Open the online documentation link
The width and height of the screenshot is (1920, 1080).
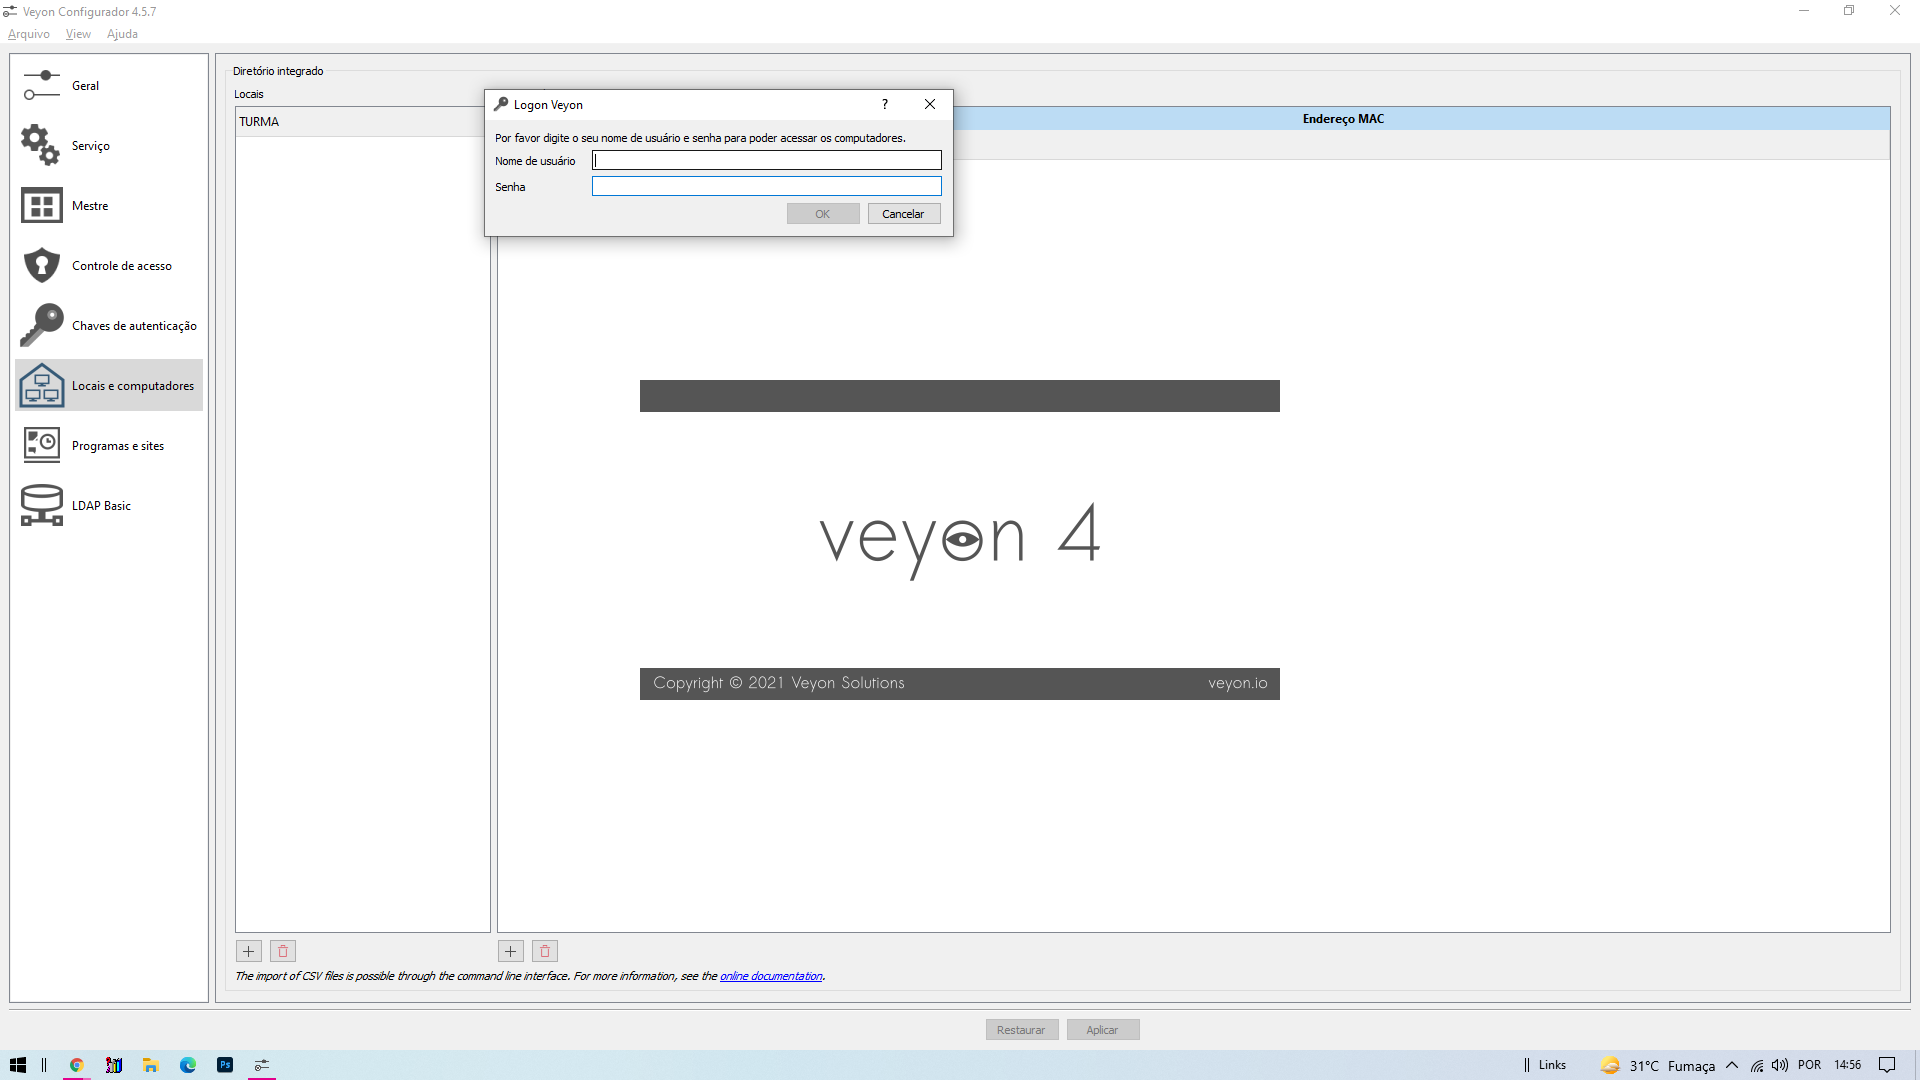click(771, 976)
